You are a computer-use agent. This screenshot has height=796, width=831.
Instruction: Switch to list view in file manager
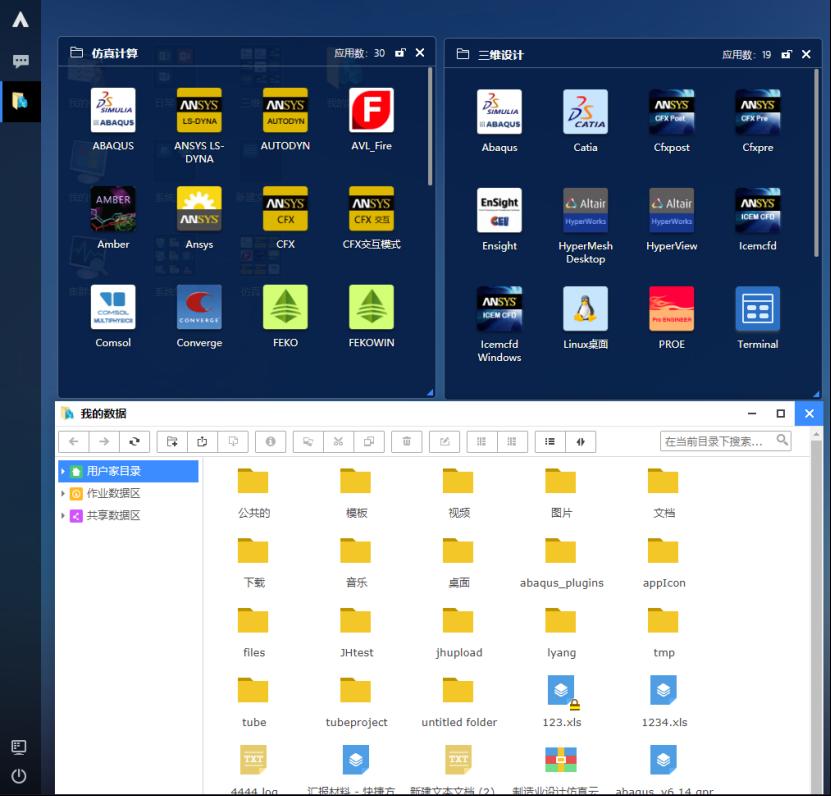[x=550, y=441]
